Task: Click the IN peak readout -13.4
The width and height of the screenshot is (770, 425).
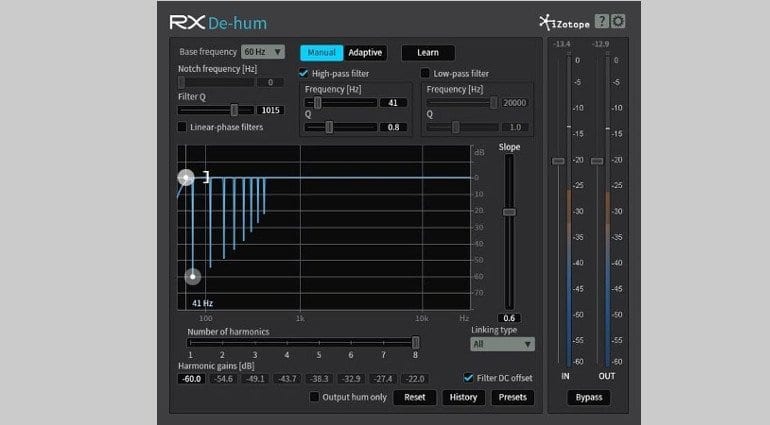Action: tap(561, 44)
